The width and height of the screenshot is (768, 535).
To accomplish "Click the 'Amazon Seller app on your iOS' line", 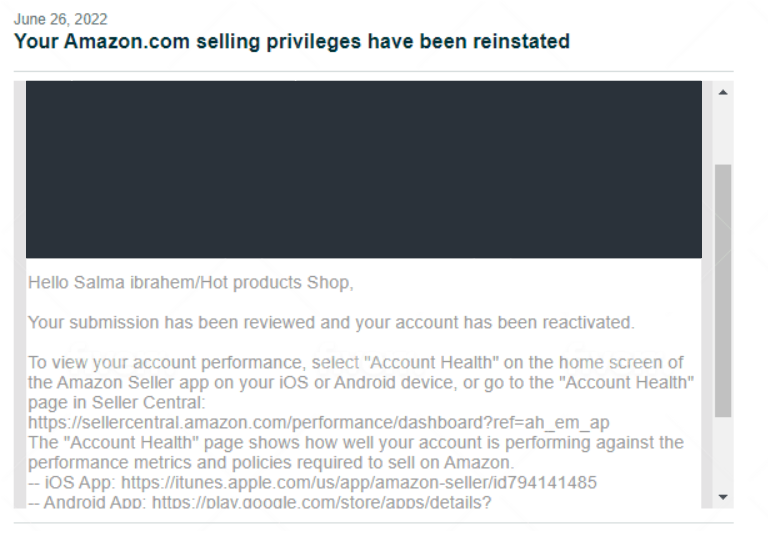I will (361, 382).
